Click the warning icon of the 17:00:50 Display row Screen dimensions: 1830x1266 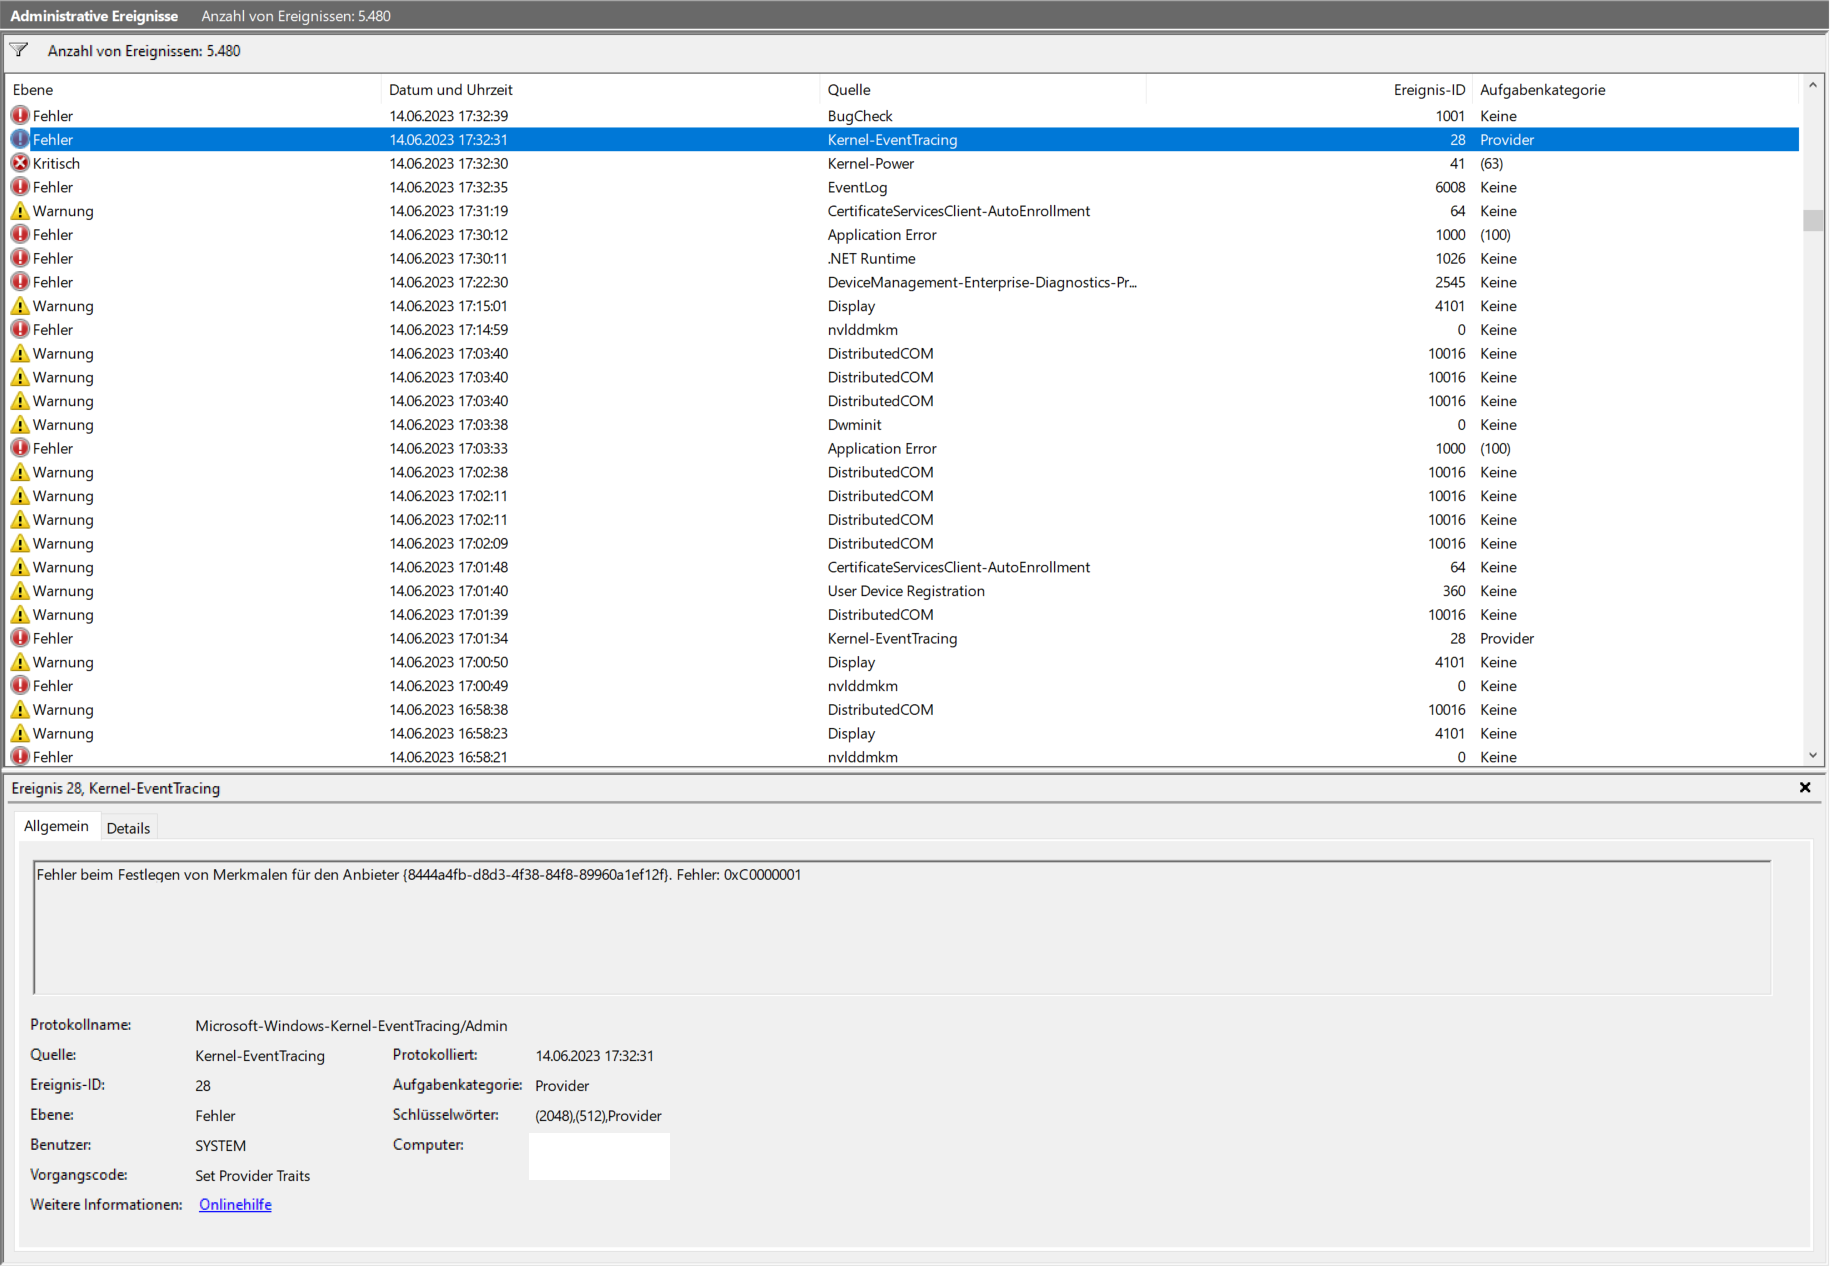point(20,662)
